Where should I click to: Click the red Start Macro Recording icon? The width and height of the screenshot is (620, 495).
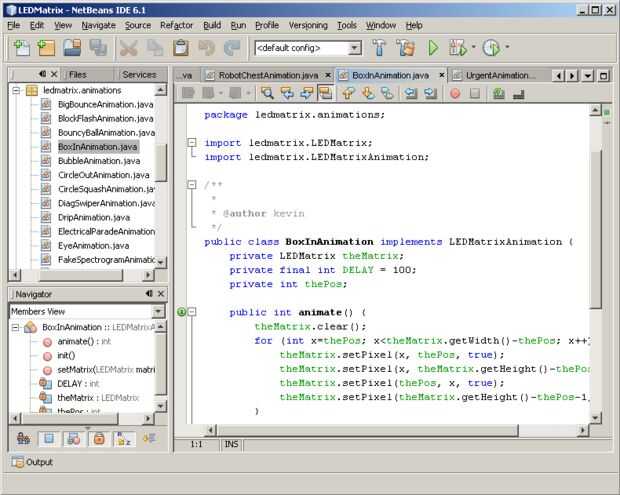[455, 94]
